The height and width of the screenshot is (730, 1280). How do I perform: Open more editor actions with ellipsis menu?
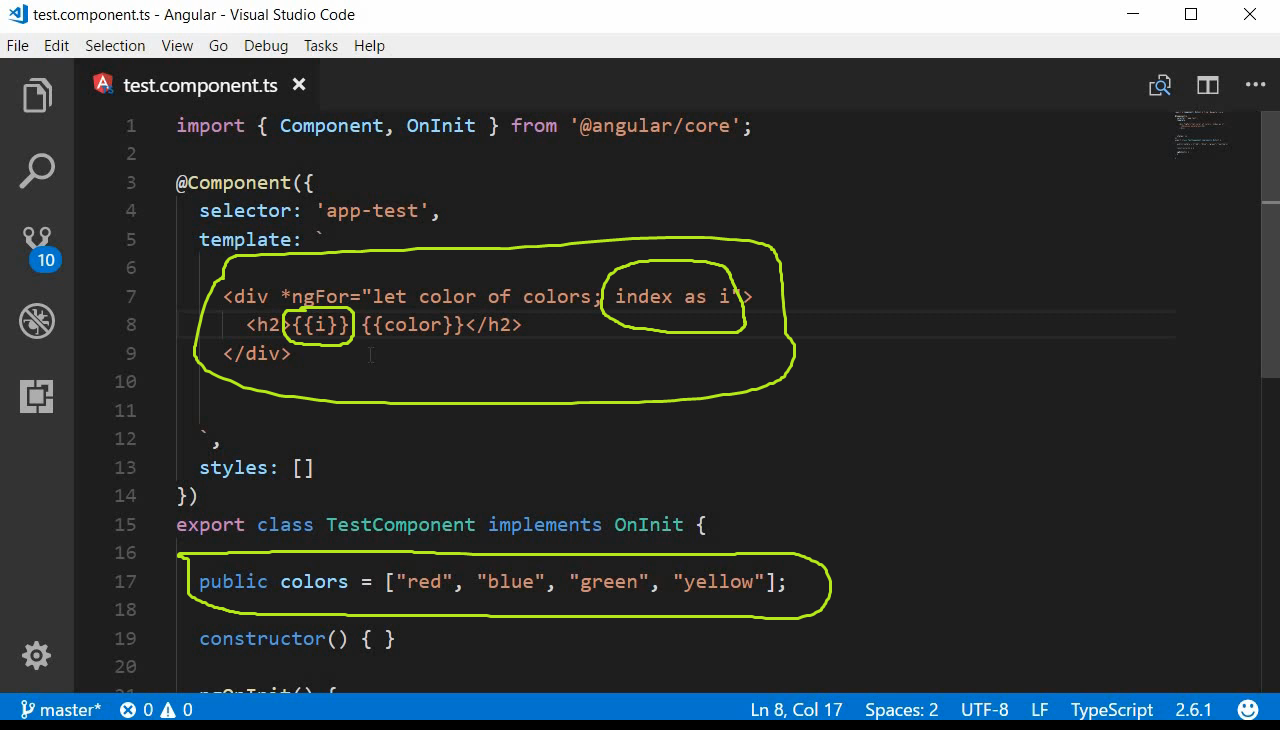(x=1255, y=85)
